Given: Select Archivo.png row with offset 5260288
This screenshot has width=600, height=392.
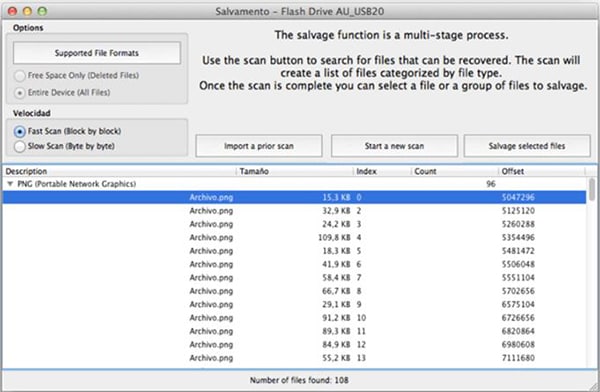Looking at the screenshot, I should [294, 224].
